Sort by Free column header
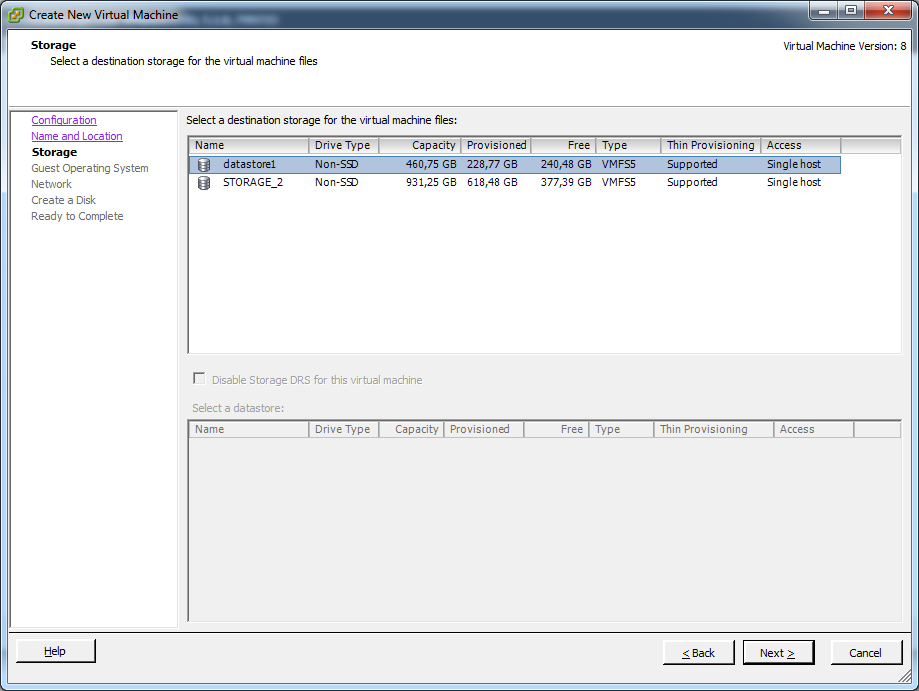Screen dimensions: 919x691 click(564, 145)
